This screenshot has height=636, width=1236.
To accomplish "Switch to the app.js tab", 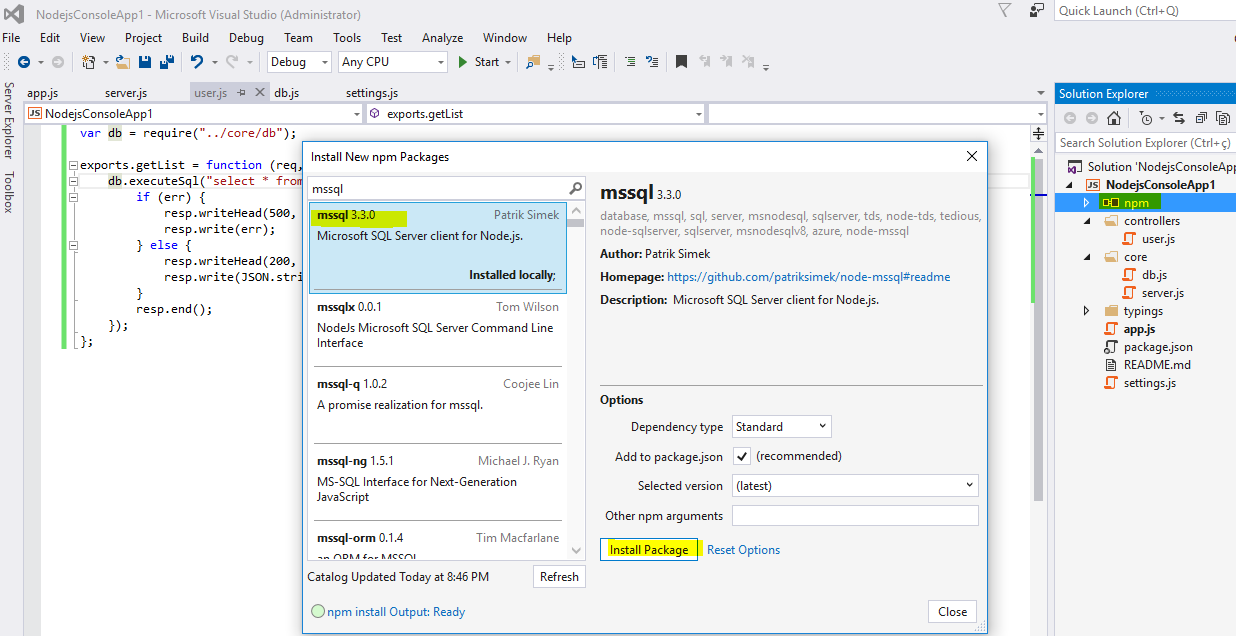I will [43, 93].
